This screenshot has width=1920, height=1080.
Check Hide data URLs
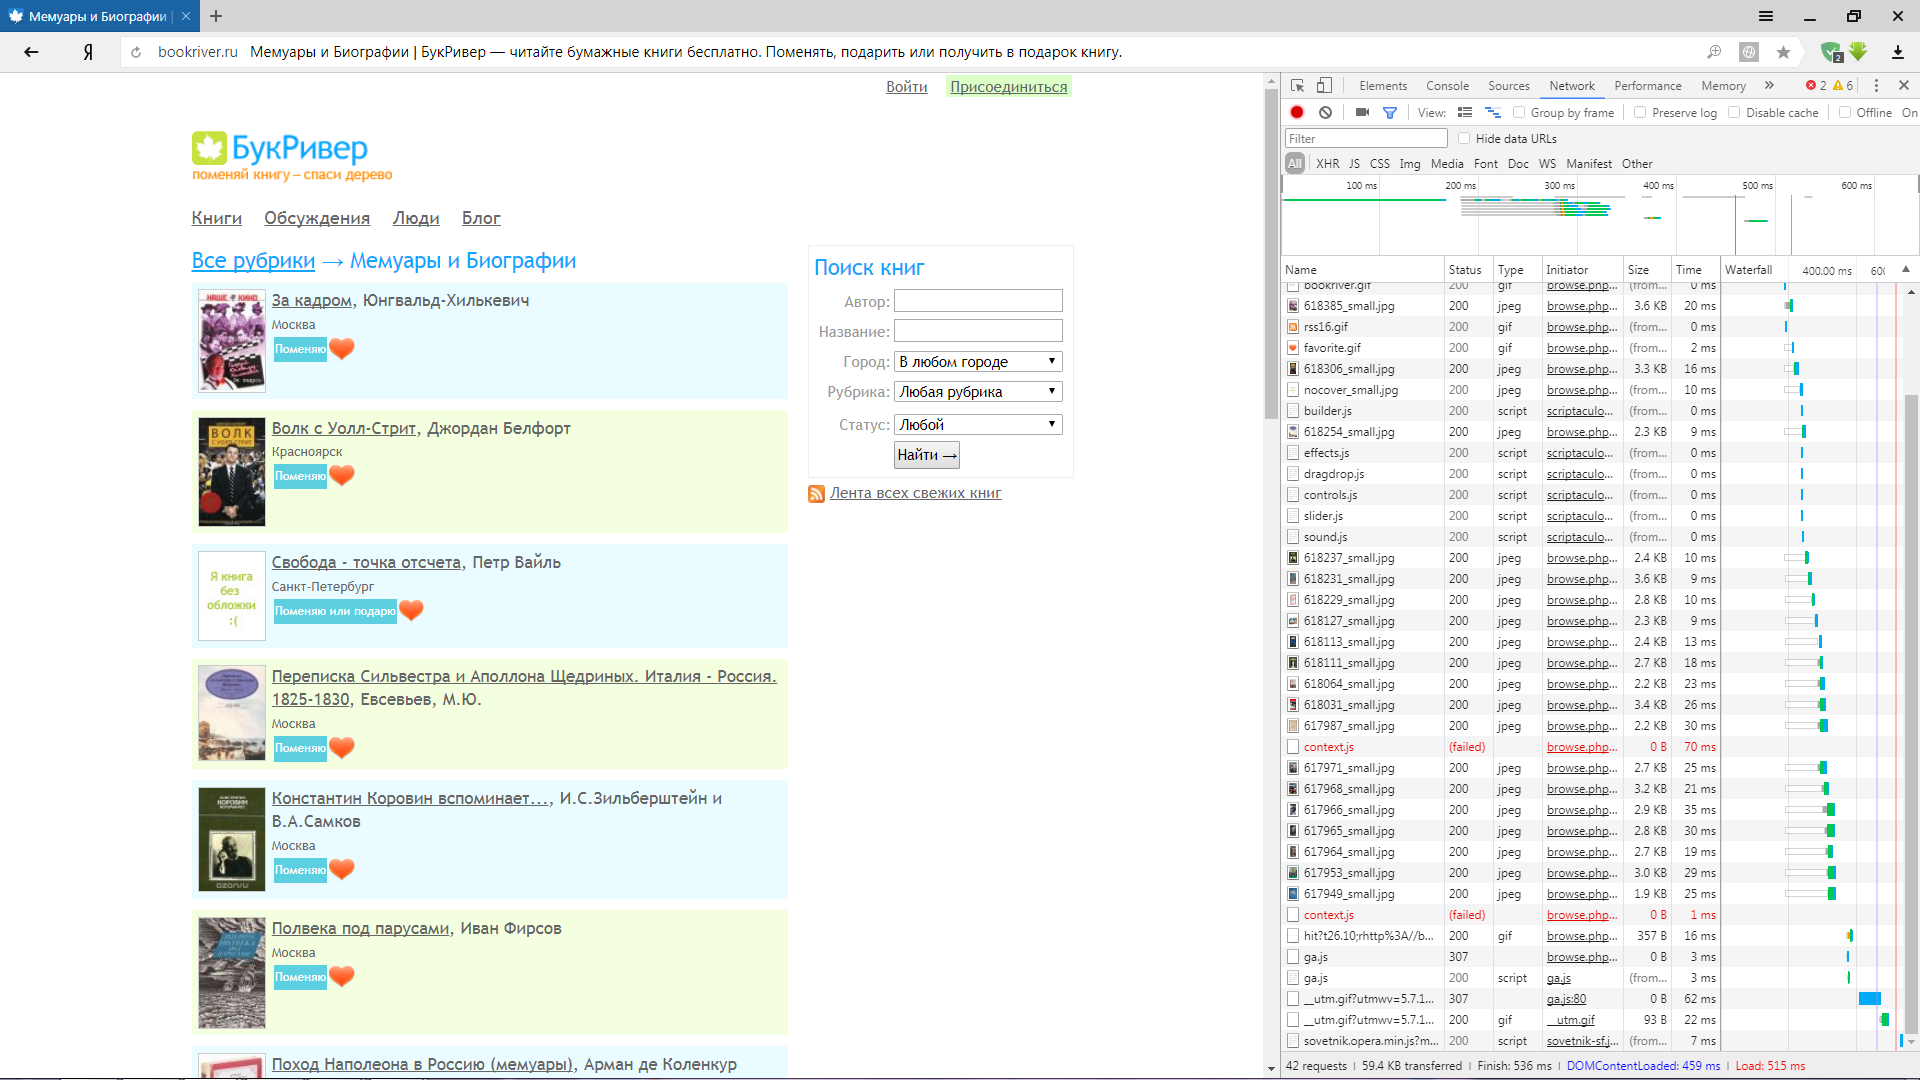[x=1464, y=139]
